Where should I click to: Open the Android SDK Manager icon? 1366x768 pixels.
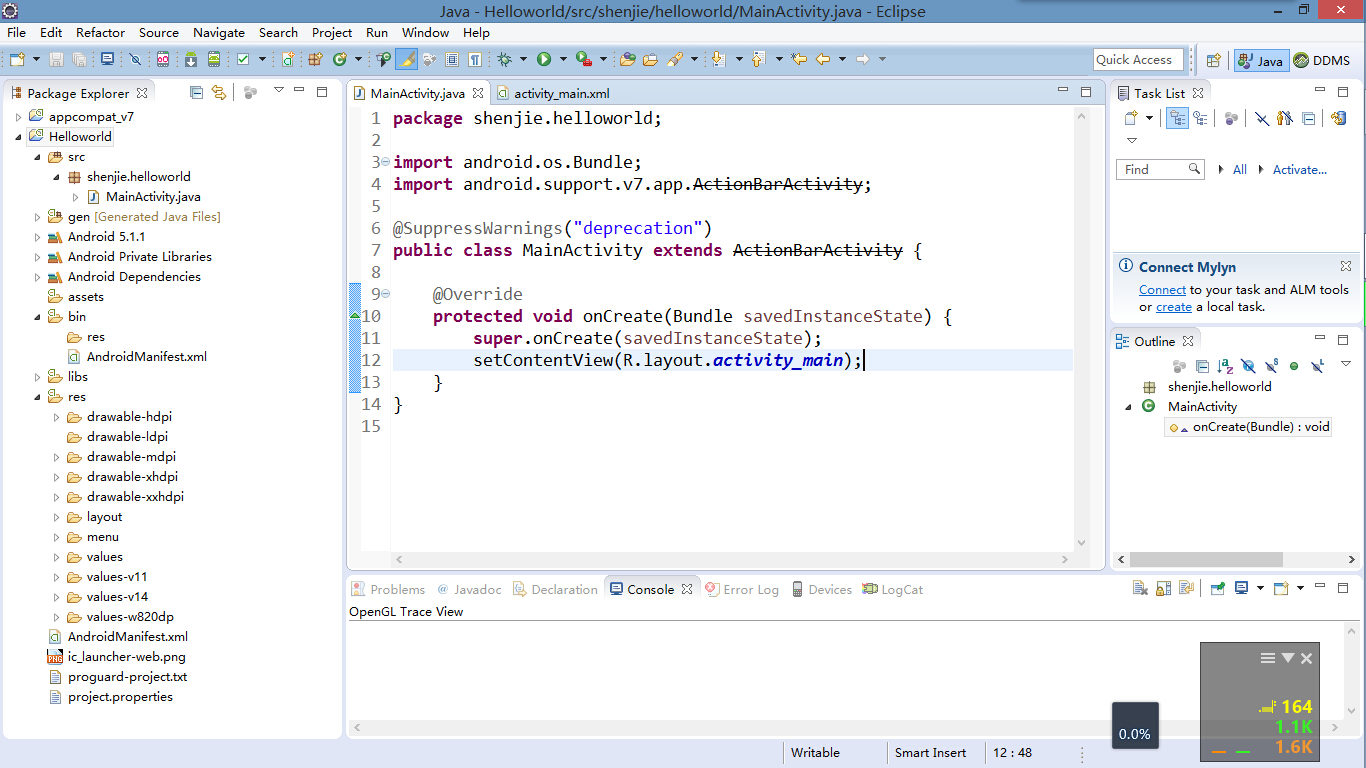pos(190,59)
